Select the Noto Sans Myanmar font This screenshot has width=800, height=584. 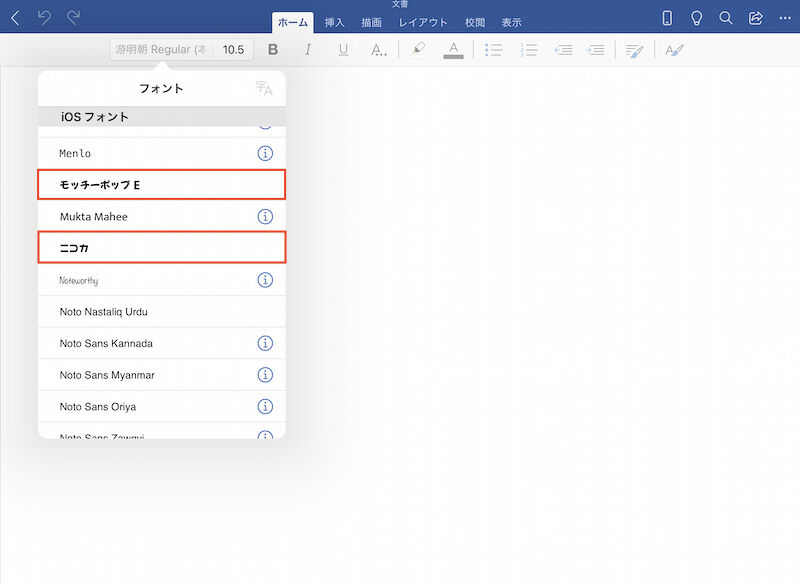pyautogui.click(x=162, y=375)
